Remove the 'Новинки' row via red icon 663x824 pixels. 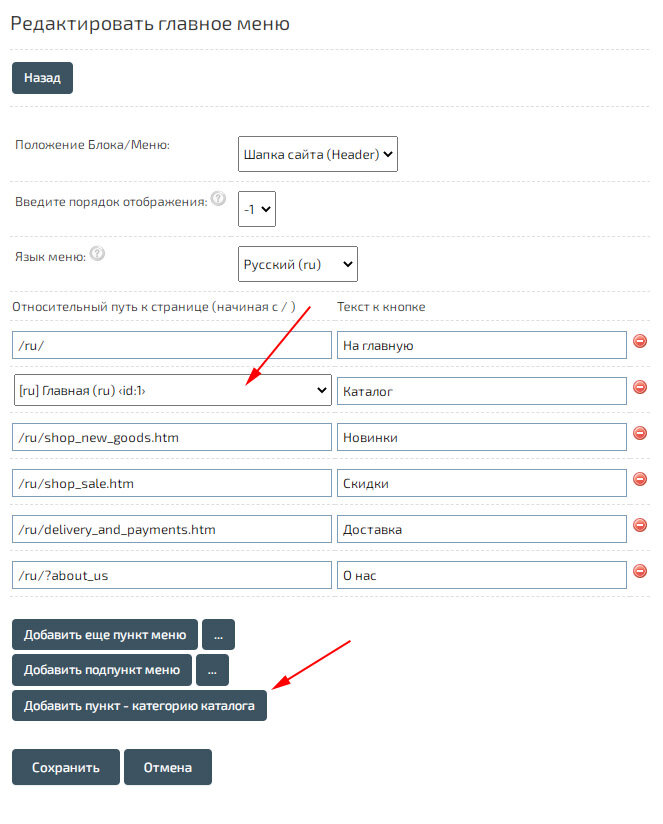click(x=640, y=433)
